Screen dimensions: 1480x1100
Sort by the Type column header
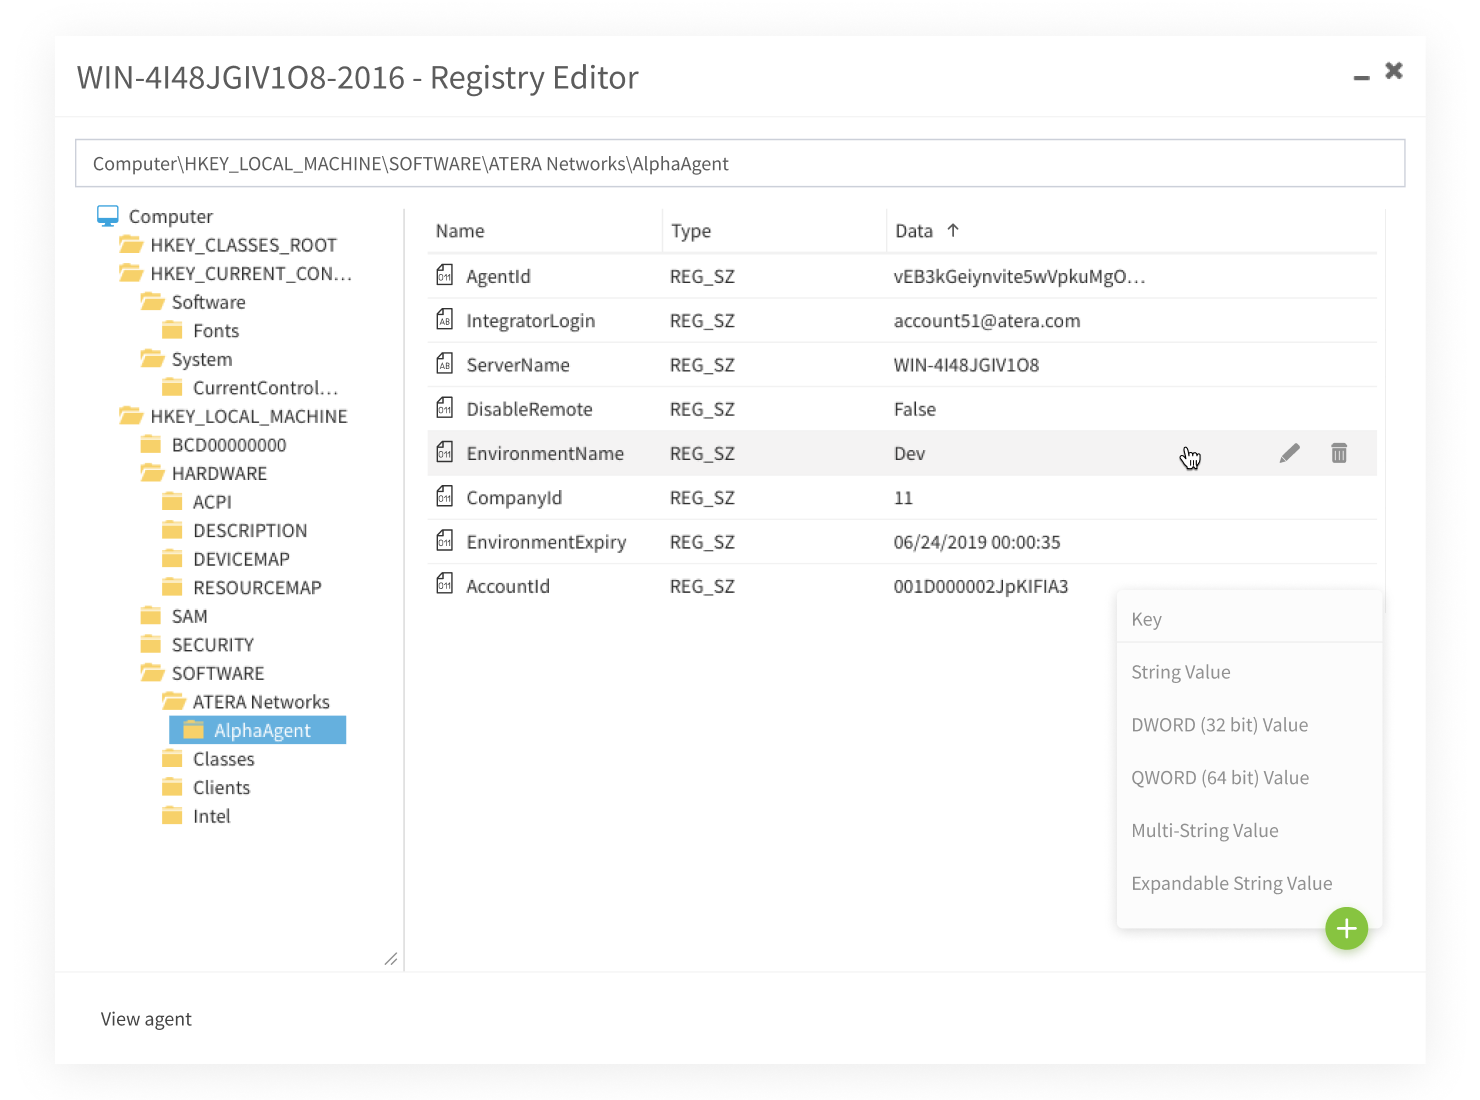tap(691, 231)
